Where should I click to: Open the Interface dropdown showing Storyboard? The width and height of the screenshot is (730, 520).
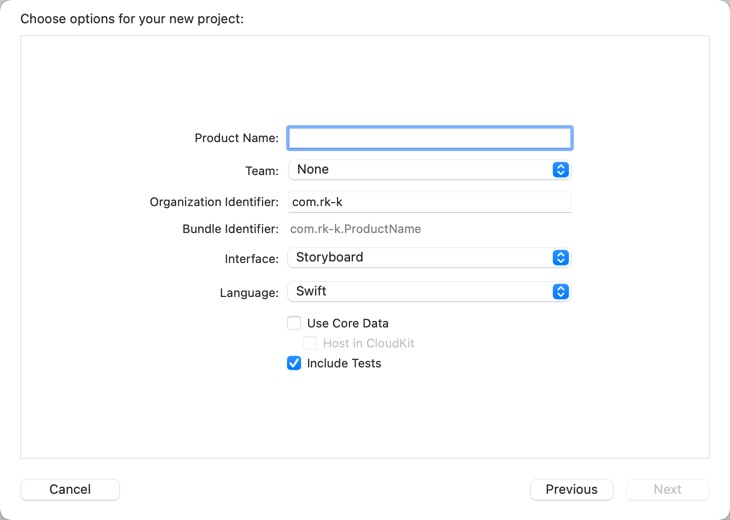[x=429, y=257]
